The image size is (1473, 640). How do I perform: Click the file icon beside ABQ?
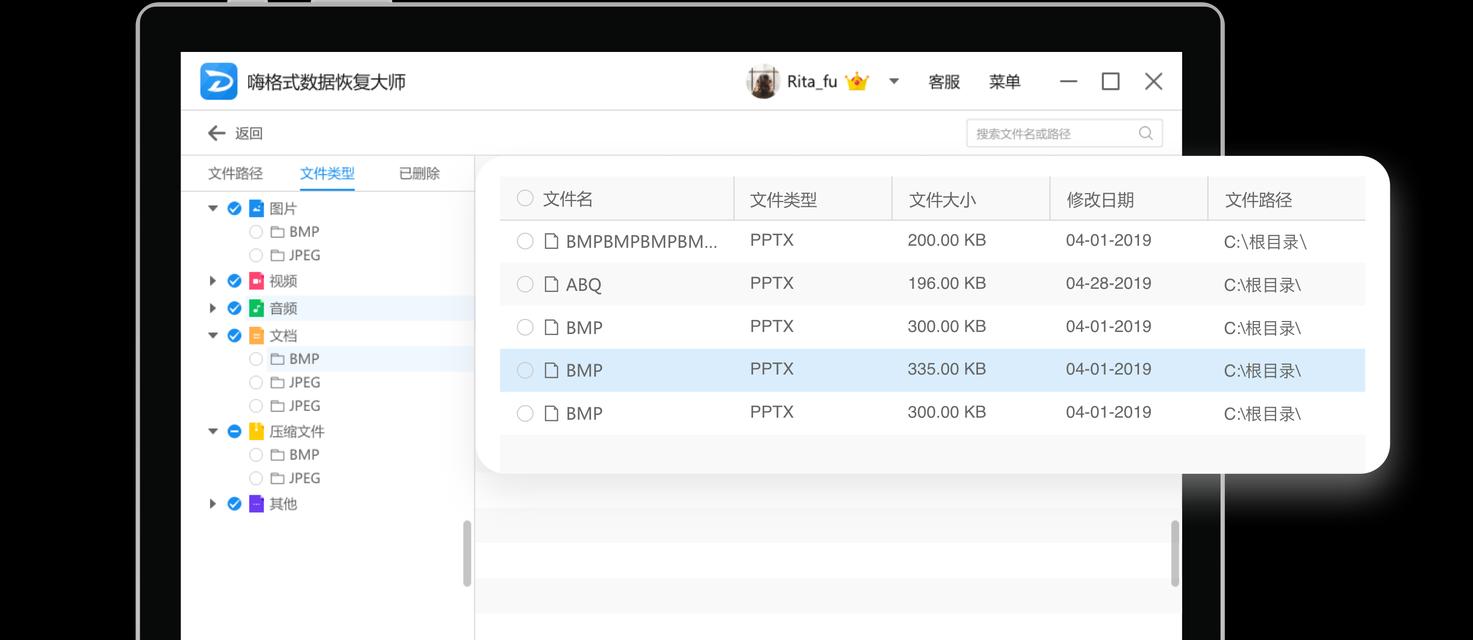tap(551, 284)
